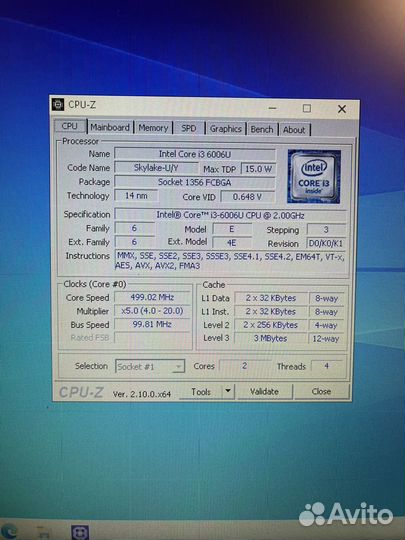Click the Intel Core i3 logo badge
This screenshot has height=540, width=405.
(314, 176)
